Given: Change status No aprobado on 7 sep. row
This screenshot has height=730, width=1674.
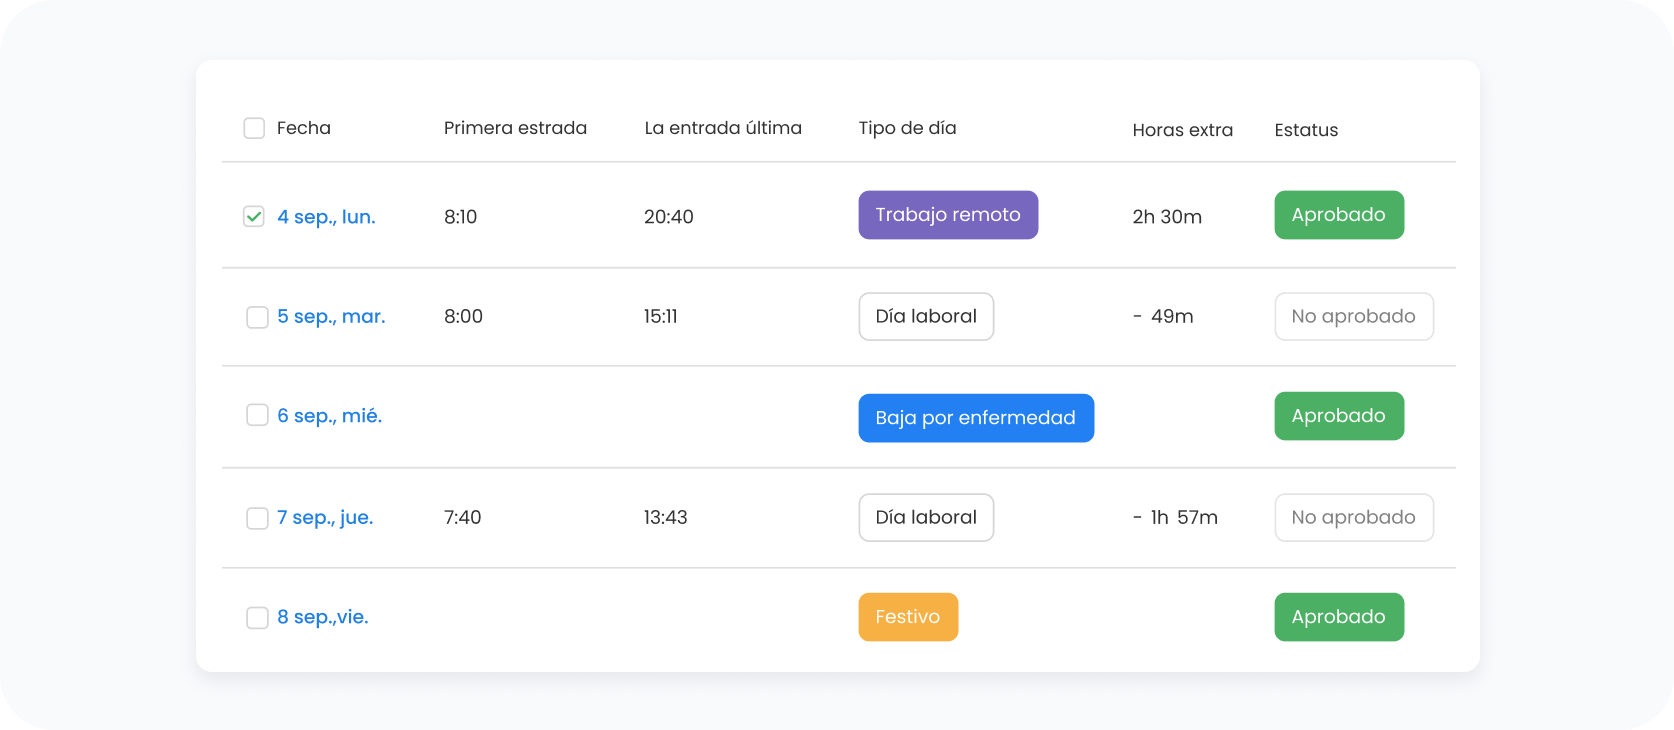Looking at the screenshot, I should click(x=1353, y=517).
